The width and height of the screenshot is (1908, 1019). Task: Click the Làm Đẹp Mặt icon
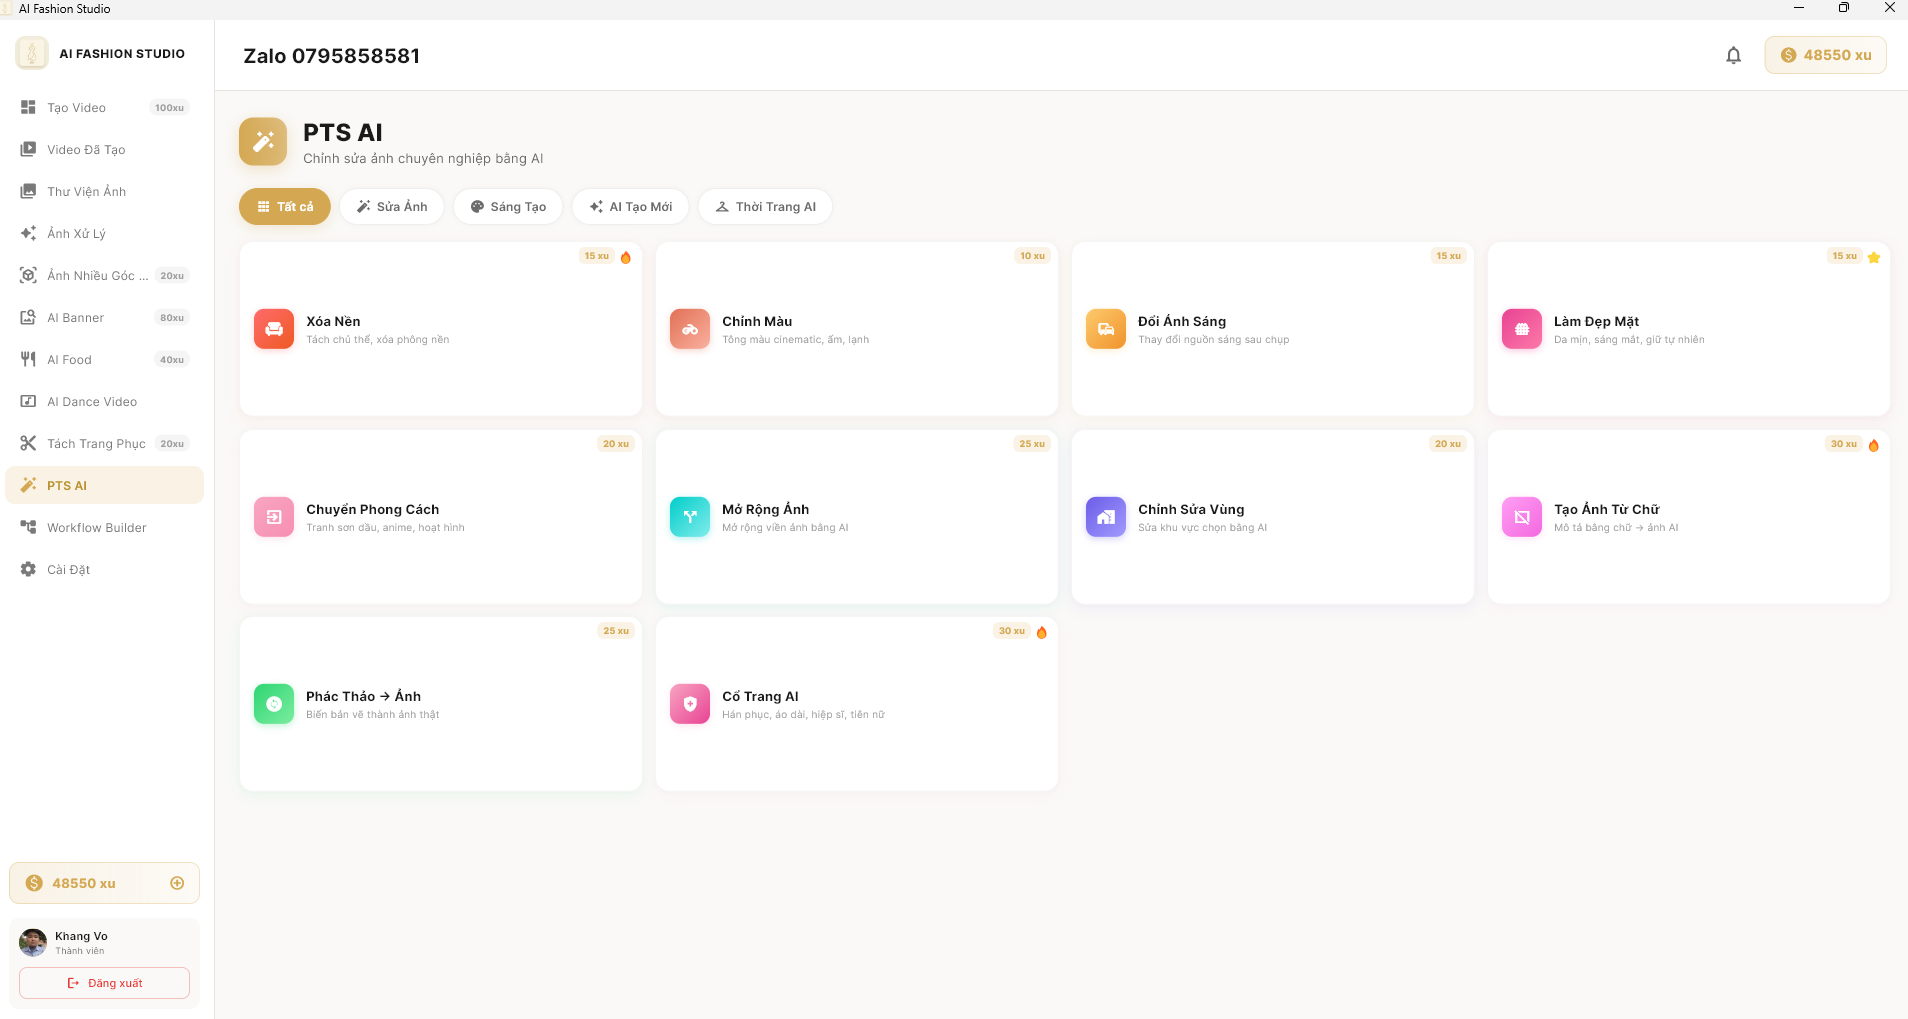coord(1521,329)
